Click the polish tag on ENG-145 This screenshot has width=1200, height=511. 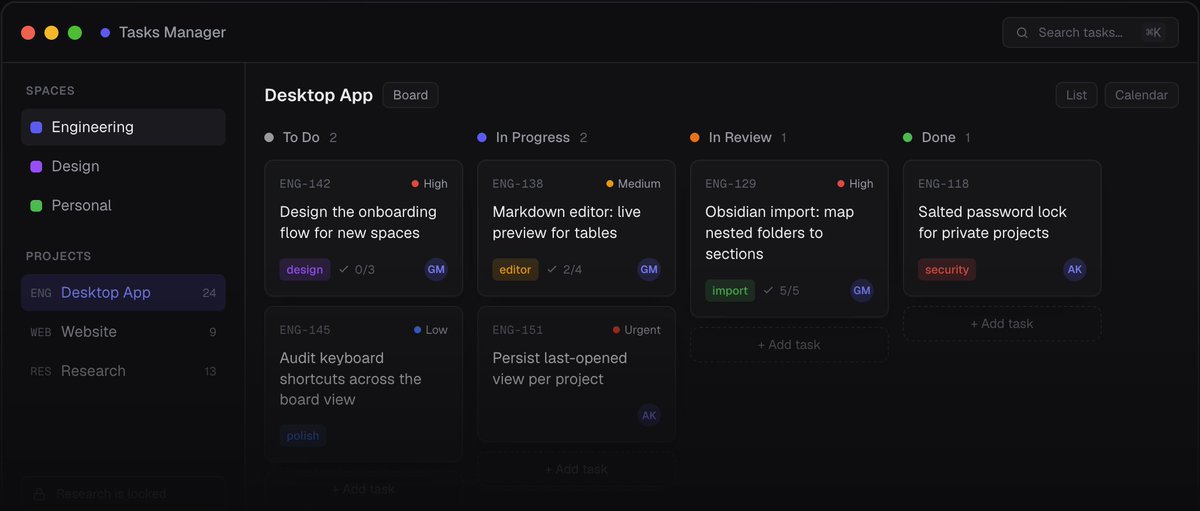(303, 436)
